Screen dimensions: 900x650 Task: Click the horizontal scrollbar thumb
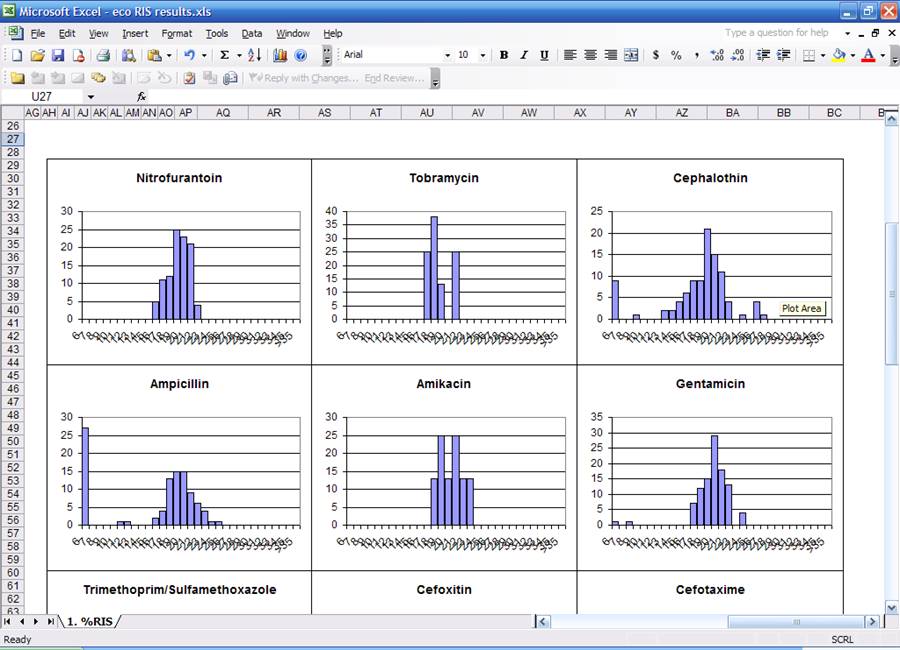796,621
